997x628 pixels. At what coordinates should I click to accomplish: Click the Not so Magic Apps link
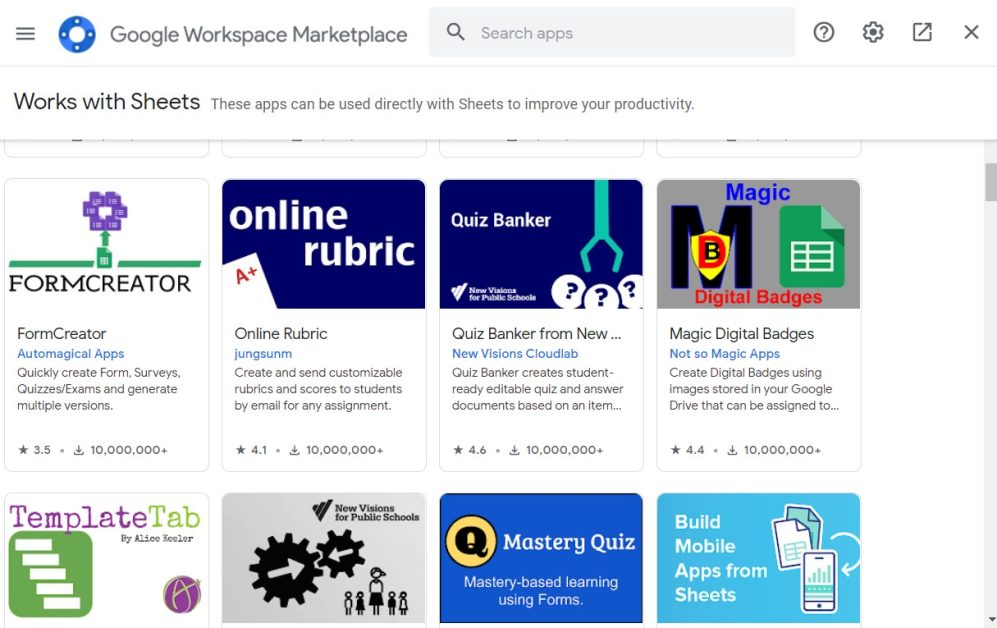[x=725, y=354]
